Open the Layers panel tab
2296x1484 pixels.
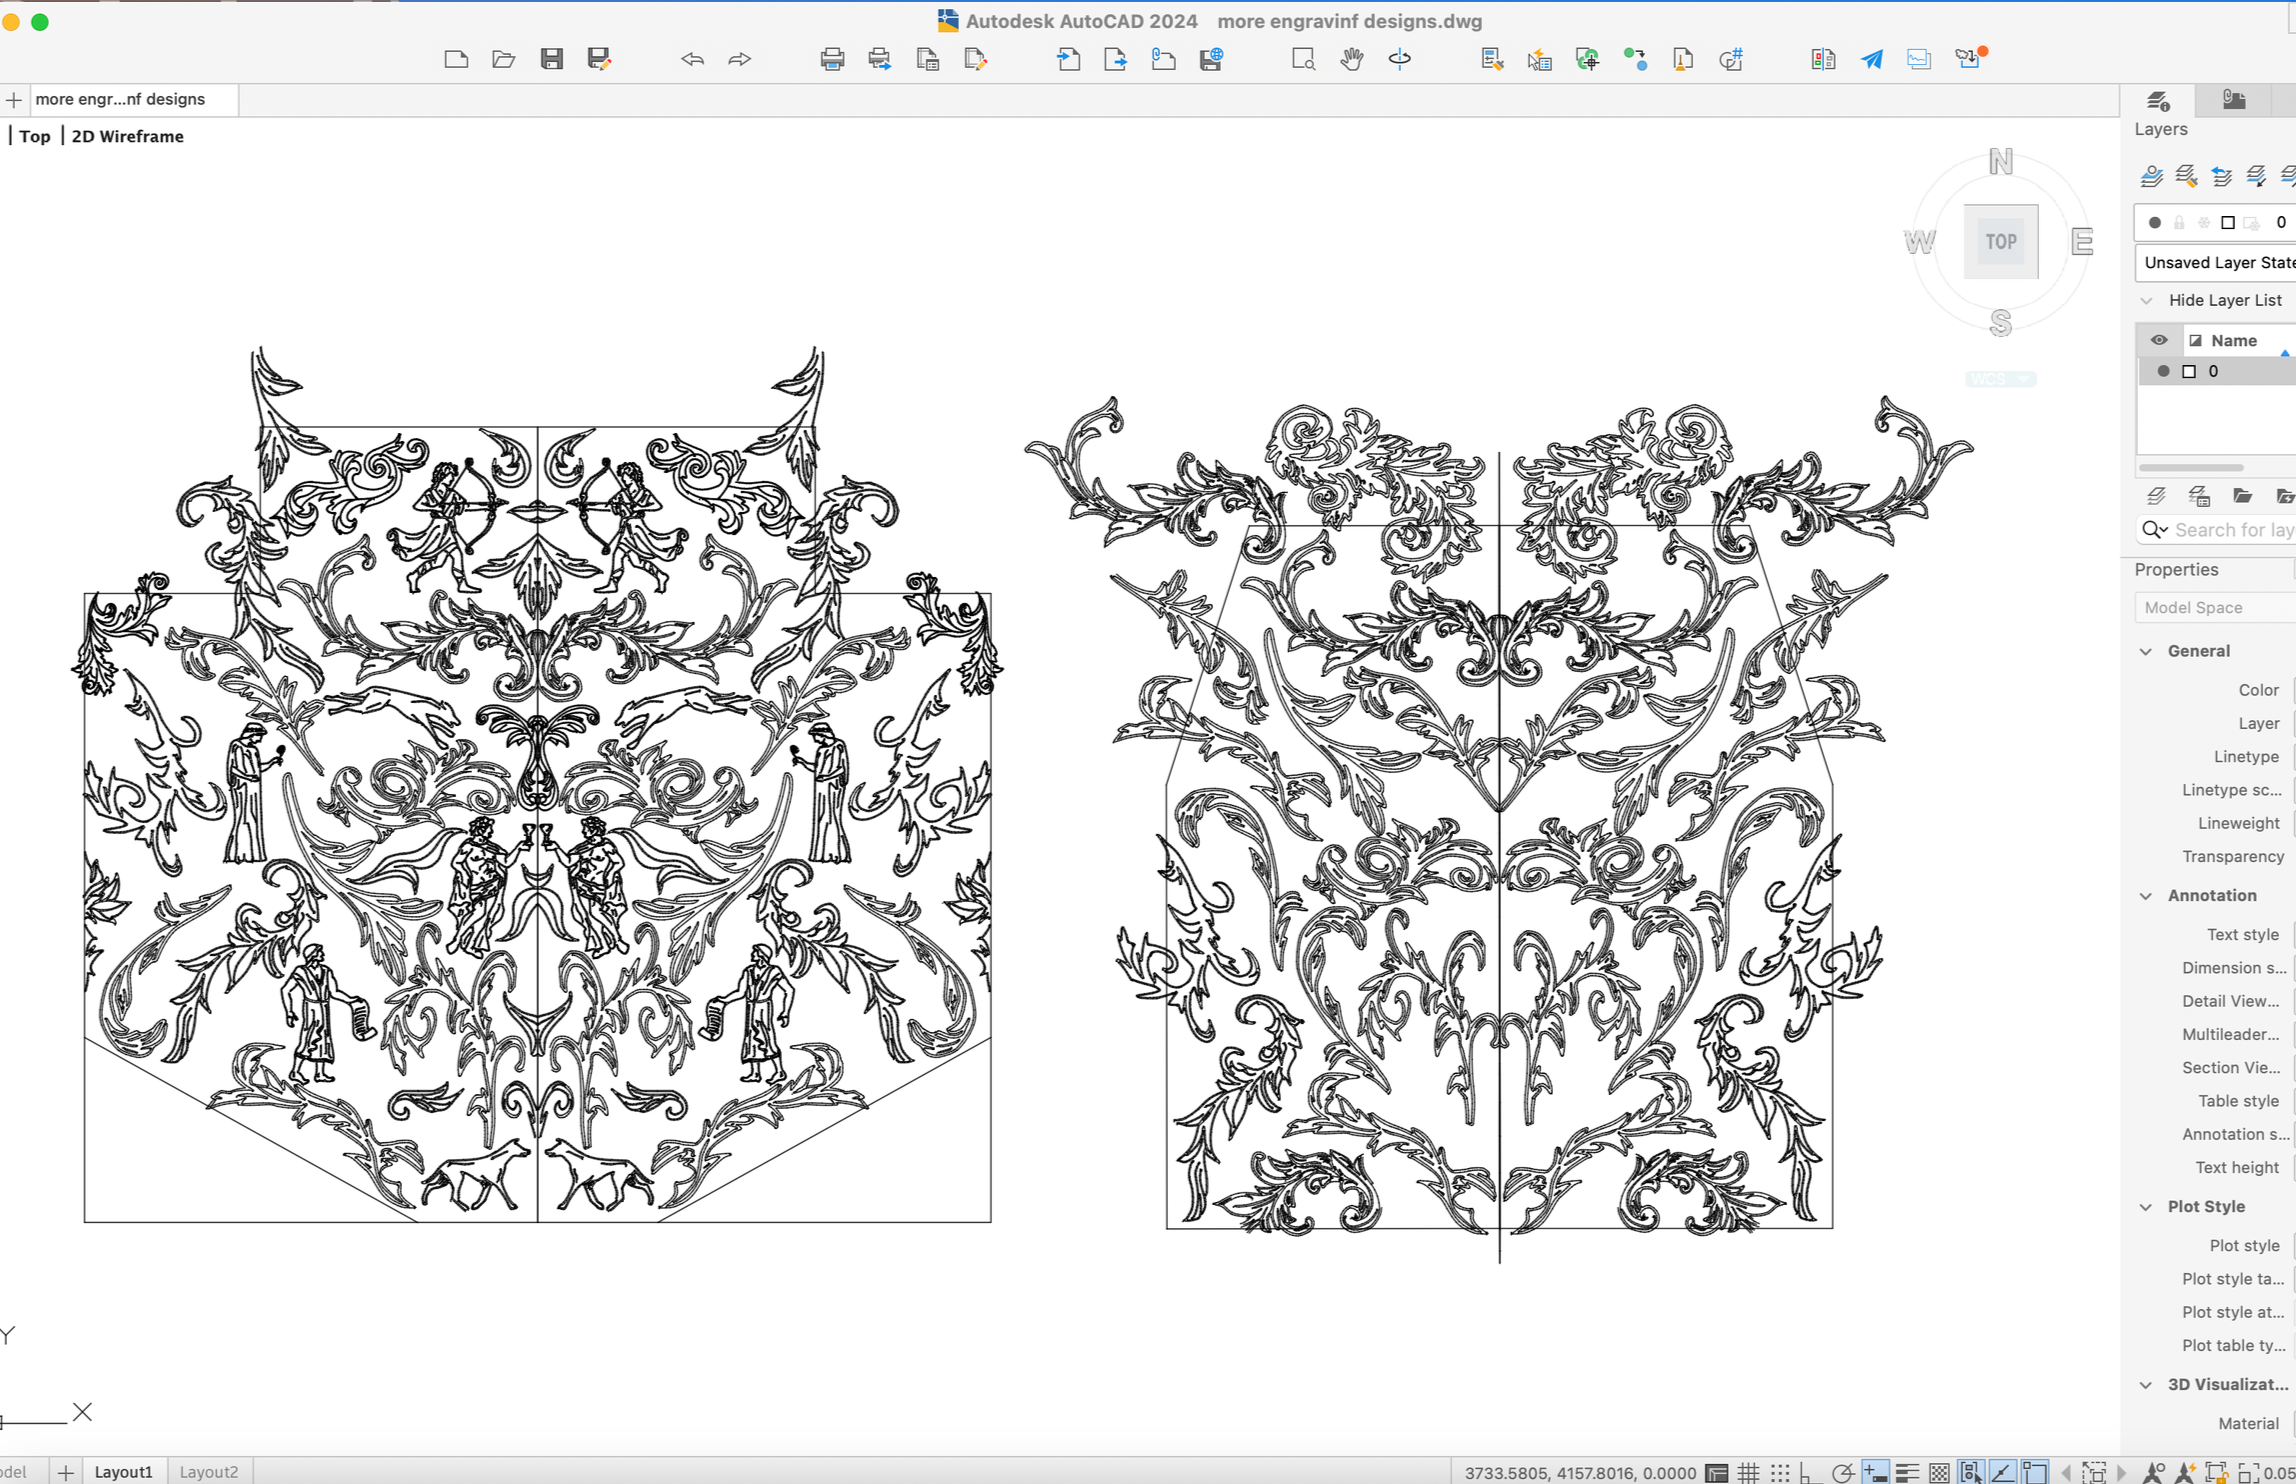tap(2158, 100)
